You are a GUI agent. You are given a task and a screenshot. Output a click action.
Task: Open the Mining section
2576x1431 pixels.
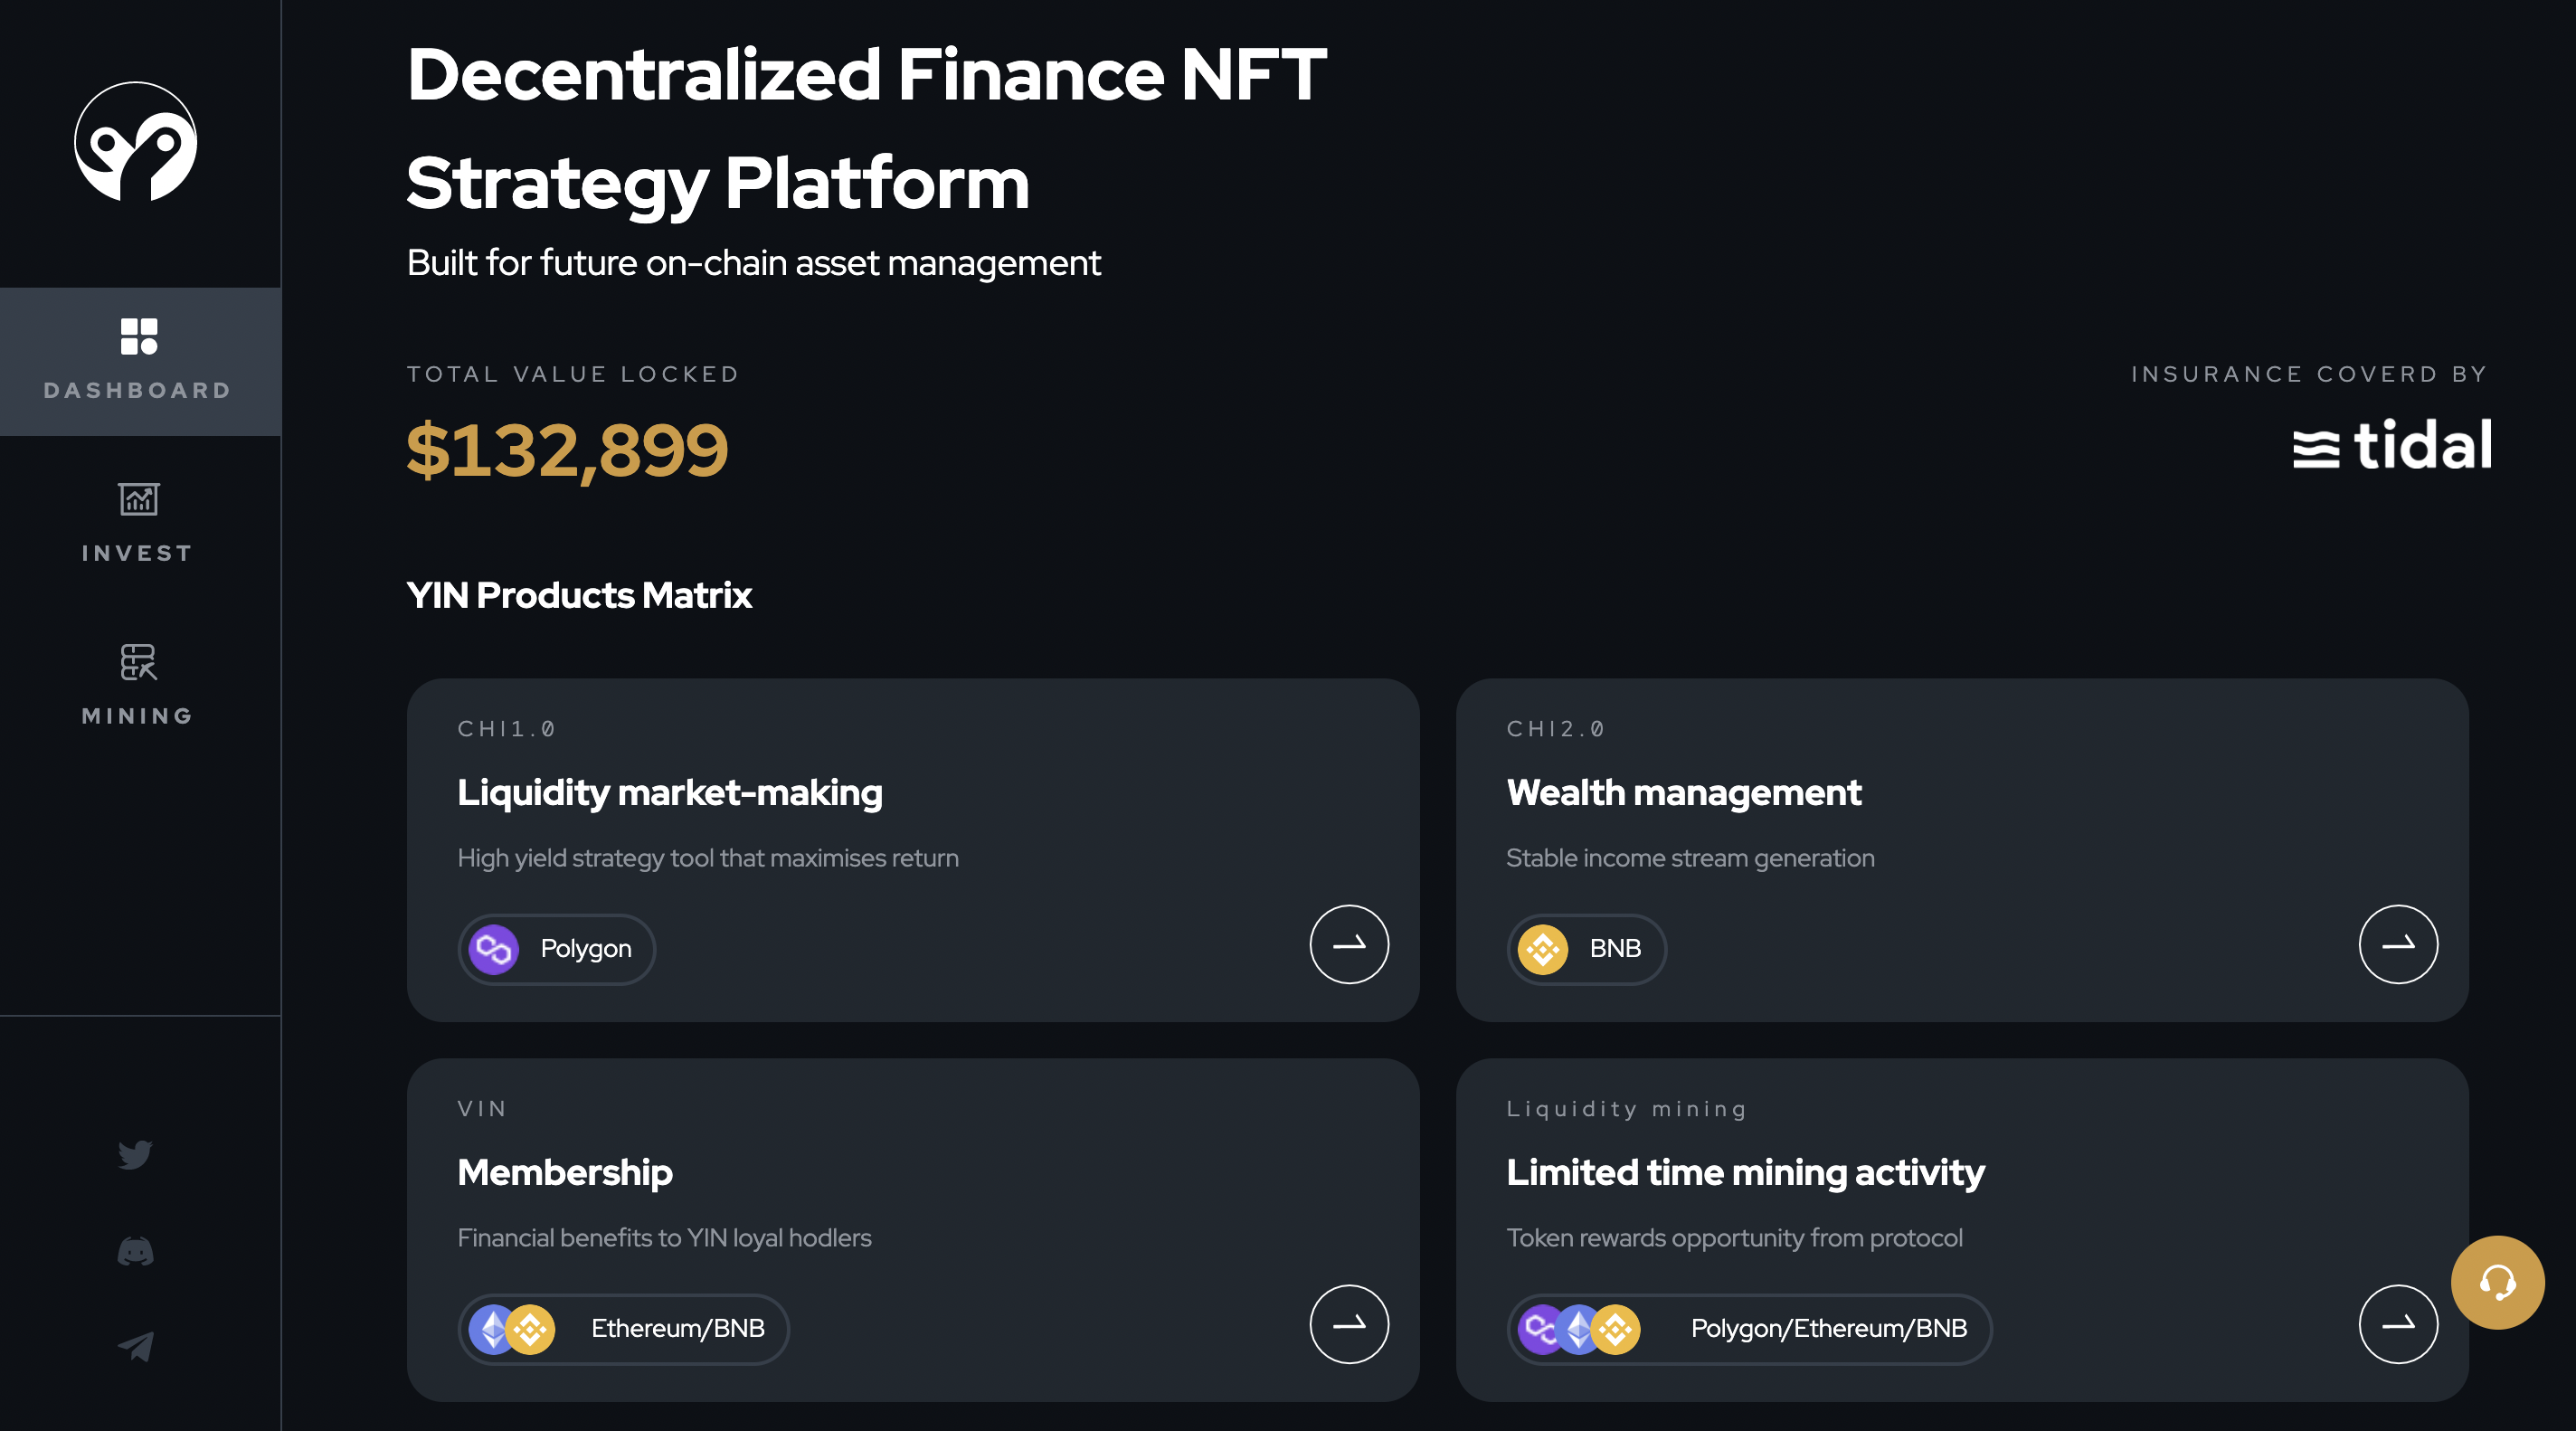point(138,685)
